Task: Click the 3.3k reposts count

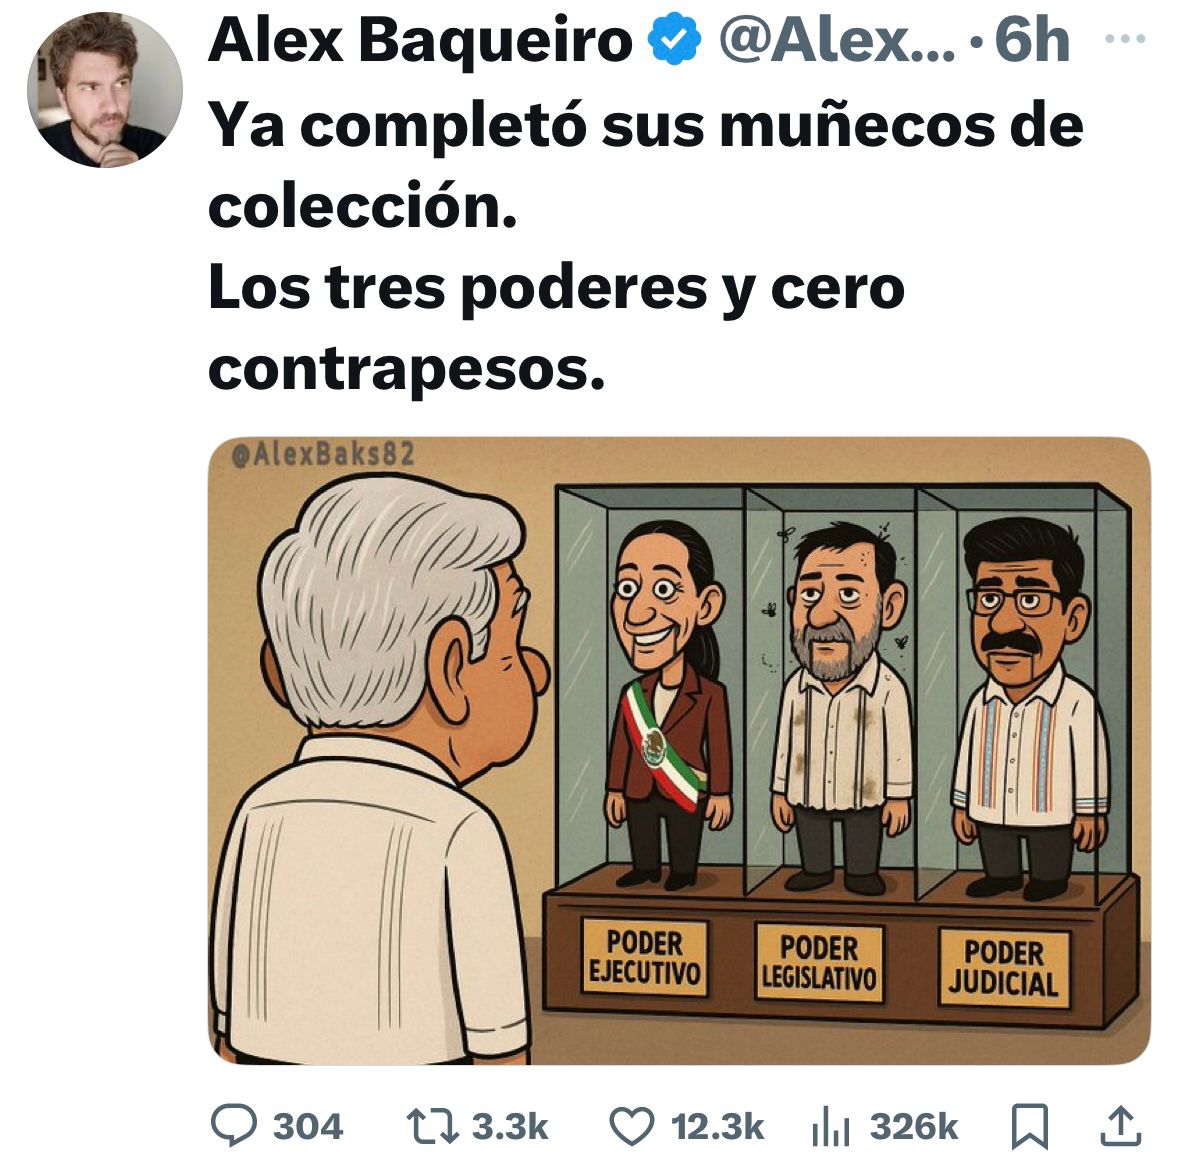Action: pos(510,1127)
